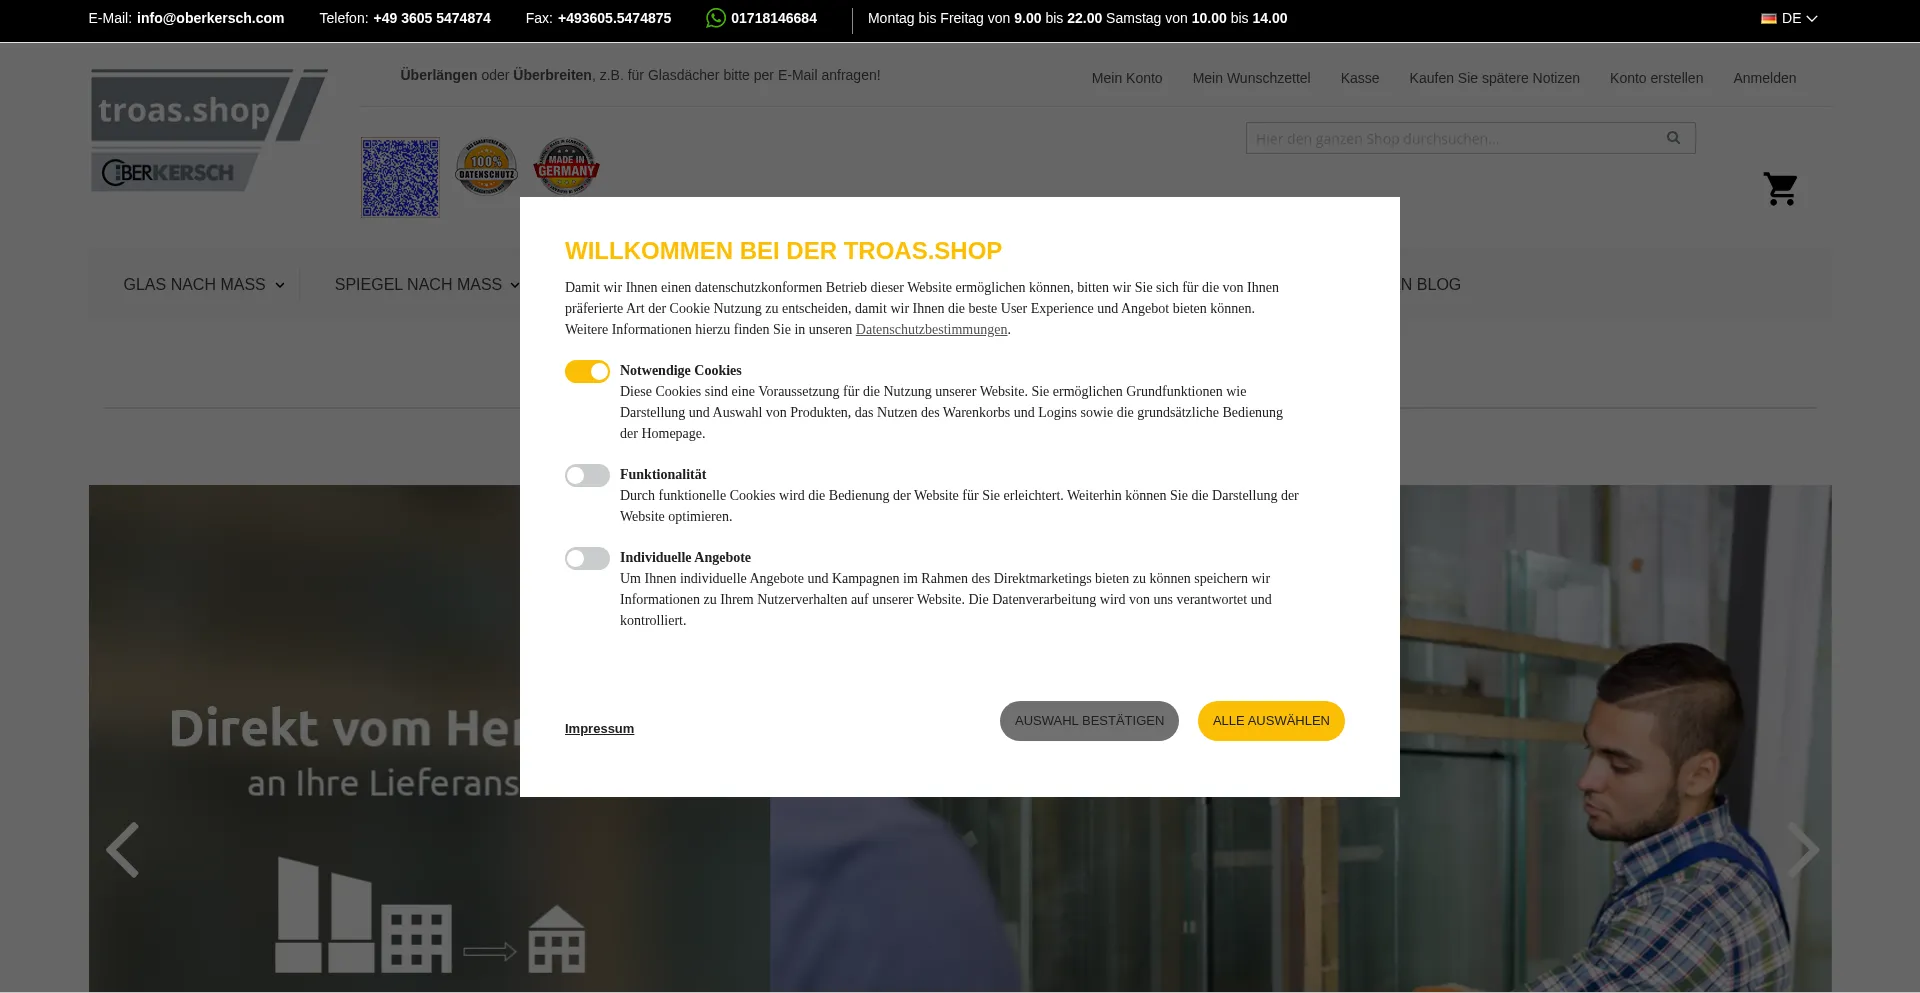The width and height of the screenshot is (1920, 993).
Task: Enable the Individuelle Angebote toggle
Action: coord(587,559)
